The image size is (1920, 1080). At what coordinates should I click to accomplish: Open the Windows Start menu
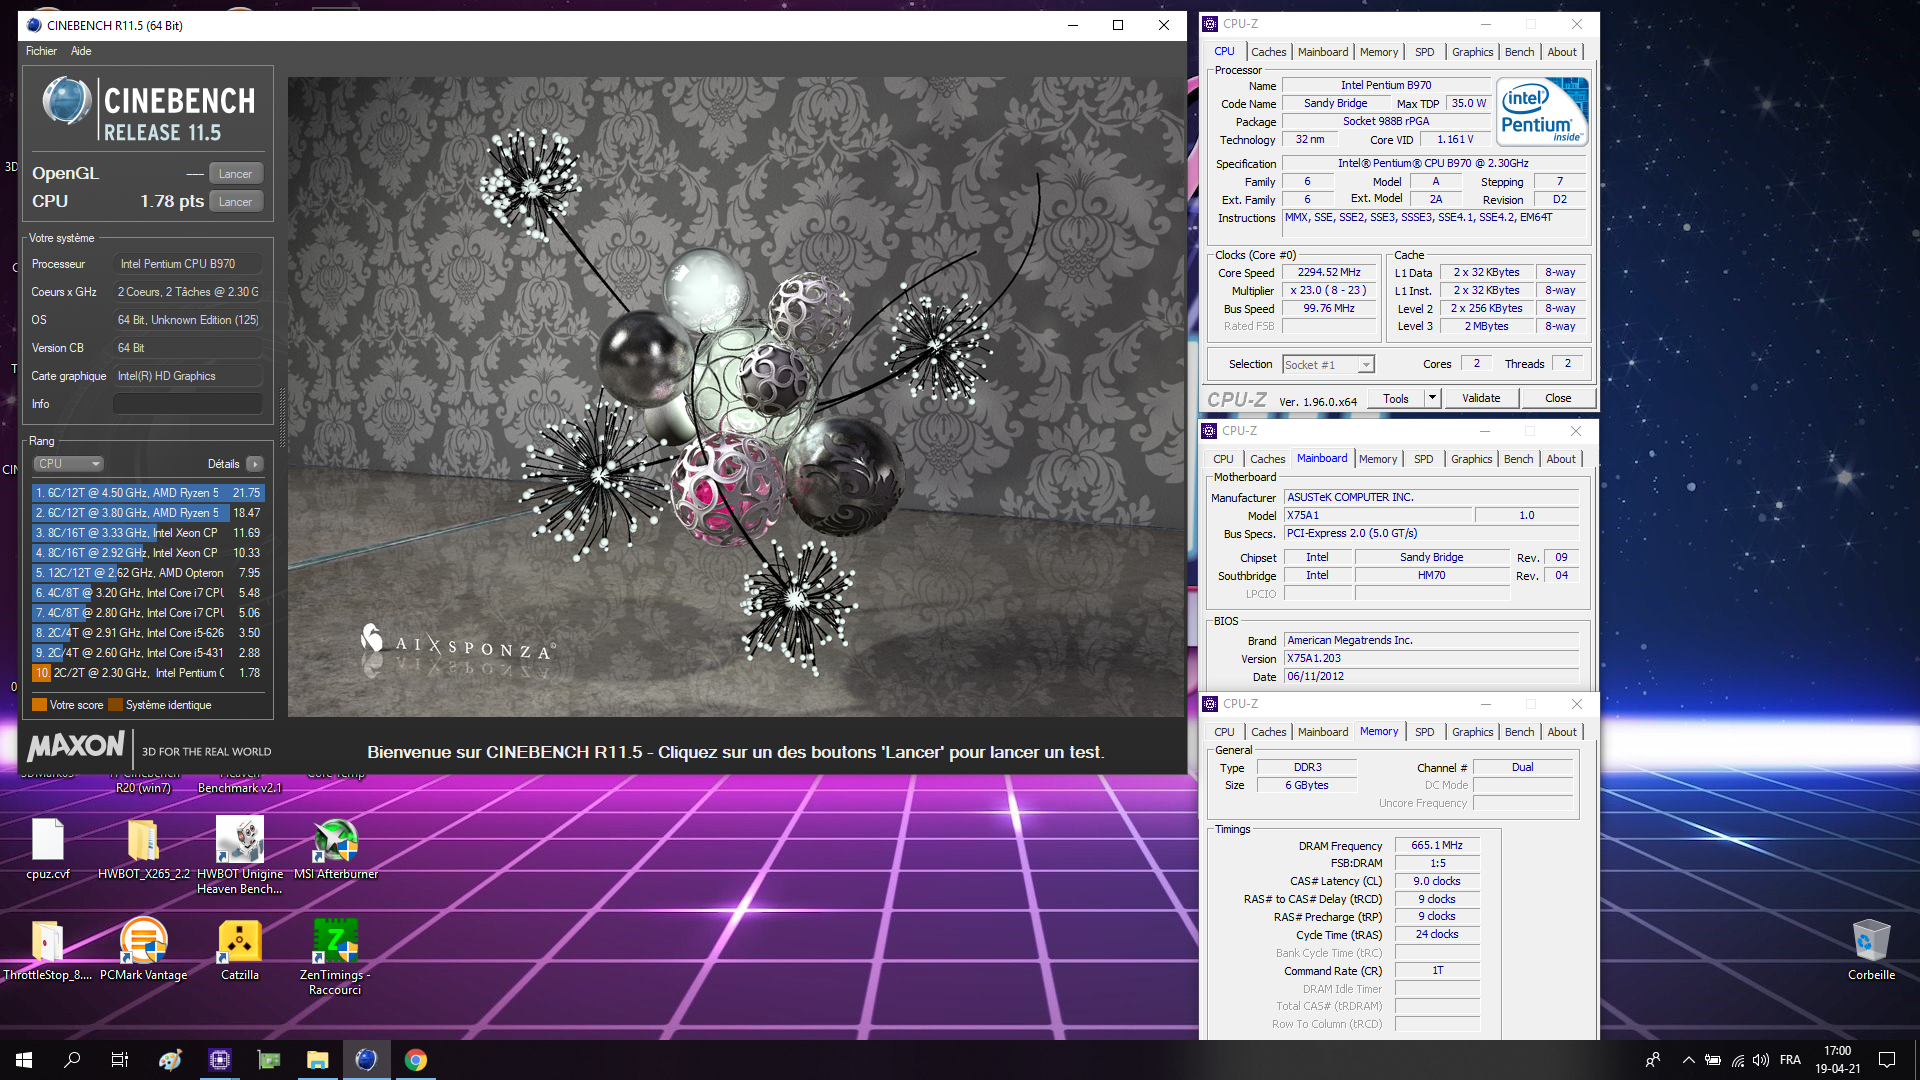(x=24, y=1060)
